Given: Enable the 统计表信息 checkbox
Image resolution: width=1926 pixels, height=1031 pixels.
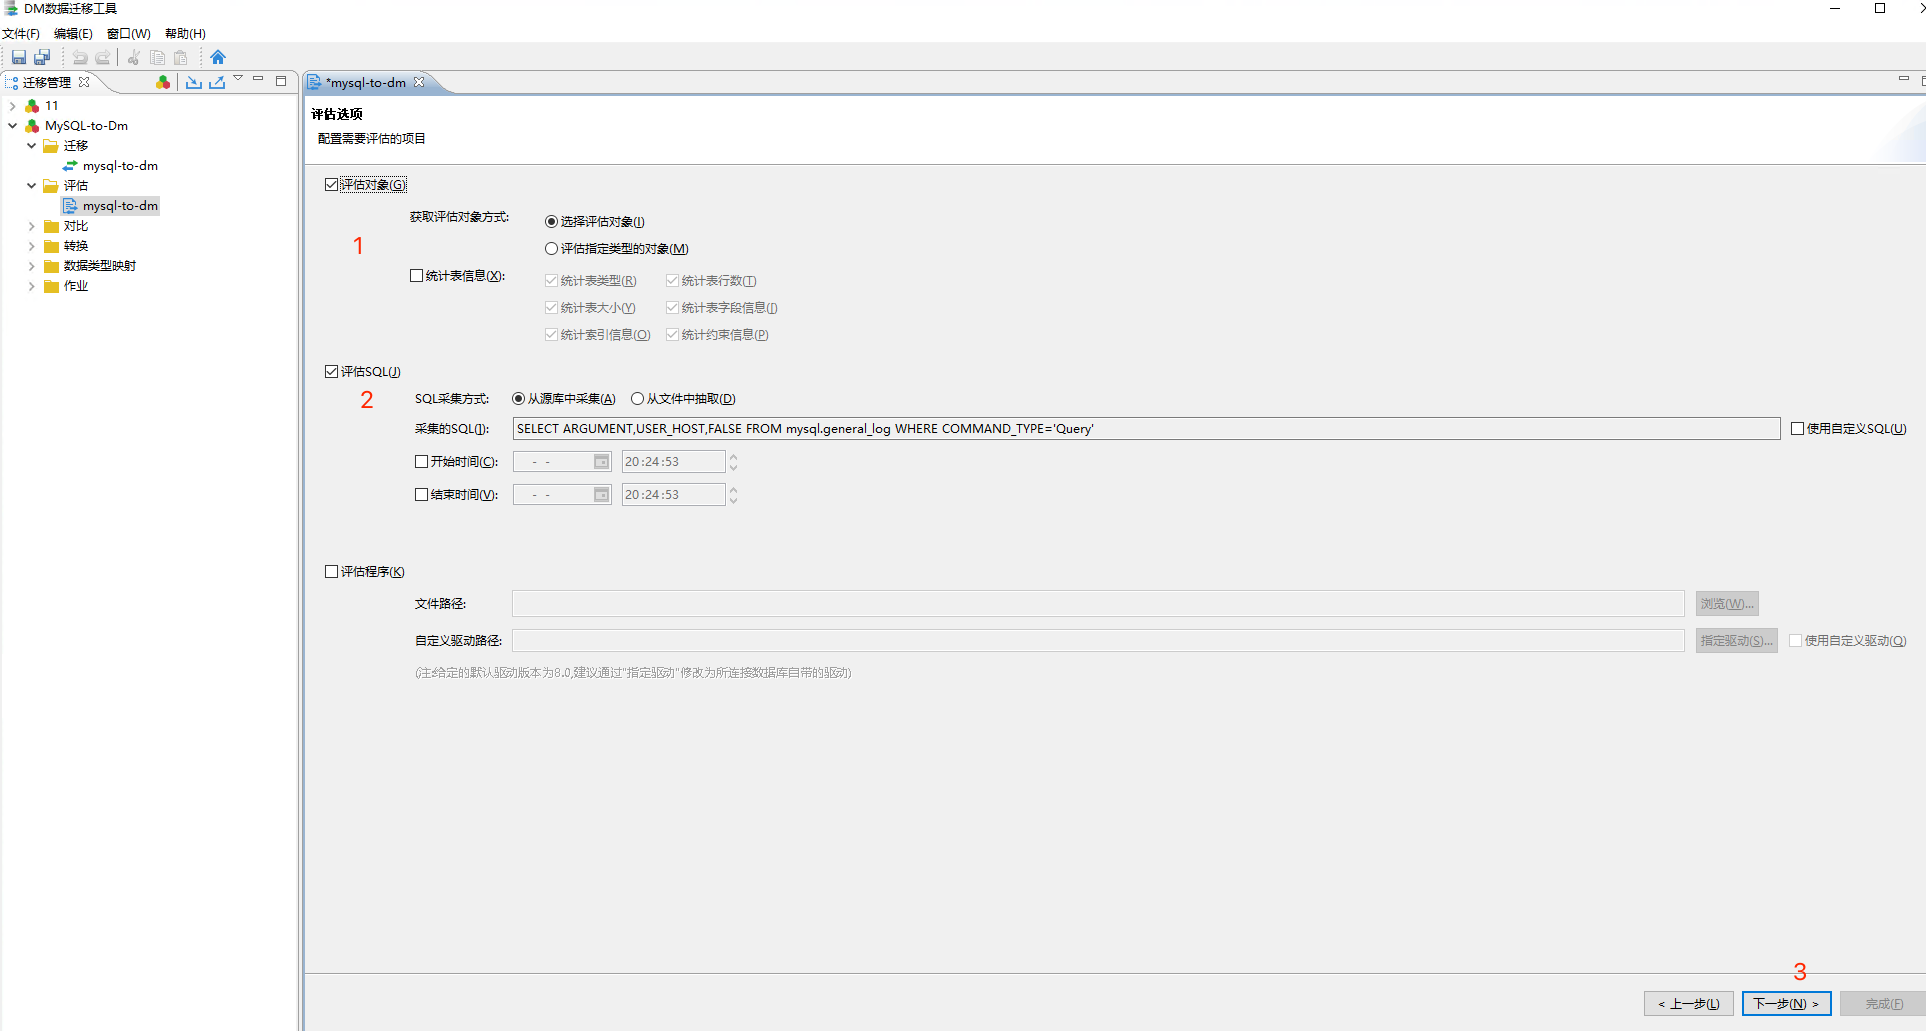Looking at the screenshot, I should pyautogui.click(x=417, y=275).
